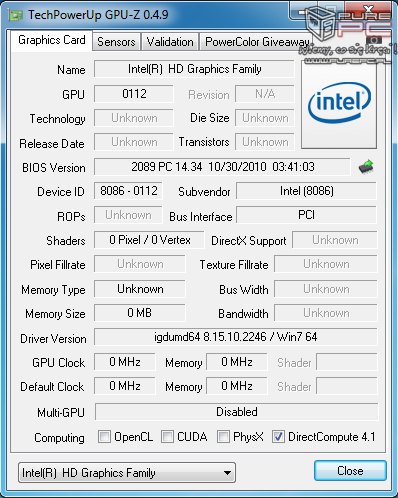Screen dimensions: 398x498
Task: Click the Default Clock row Shader field
Action: [347, 386]
